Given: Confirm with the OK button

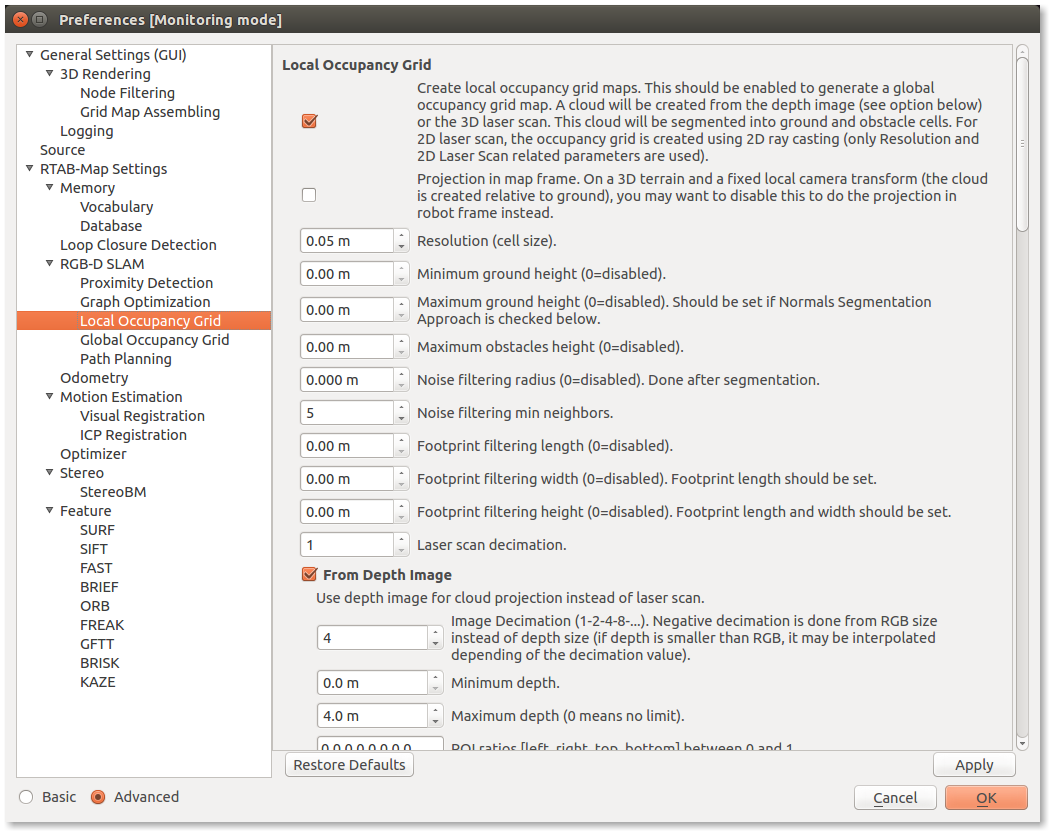Looking at the screenshot, I should coord(986,798).
